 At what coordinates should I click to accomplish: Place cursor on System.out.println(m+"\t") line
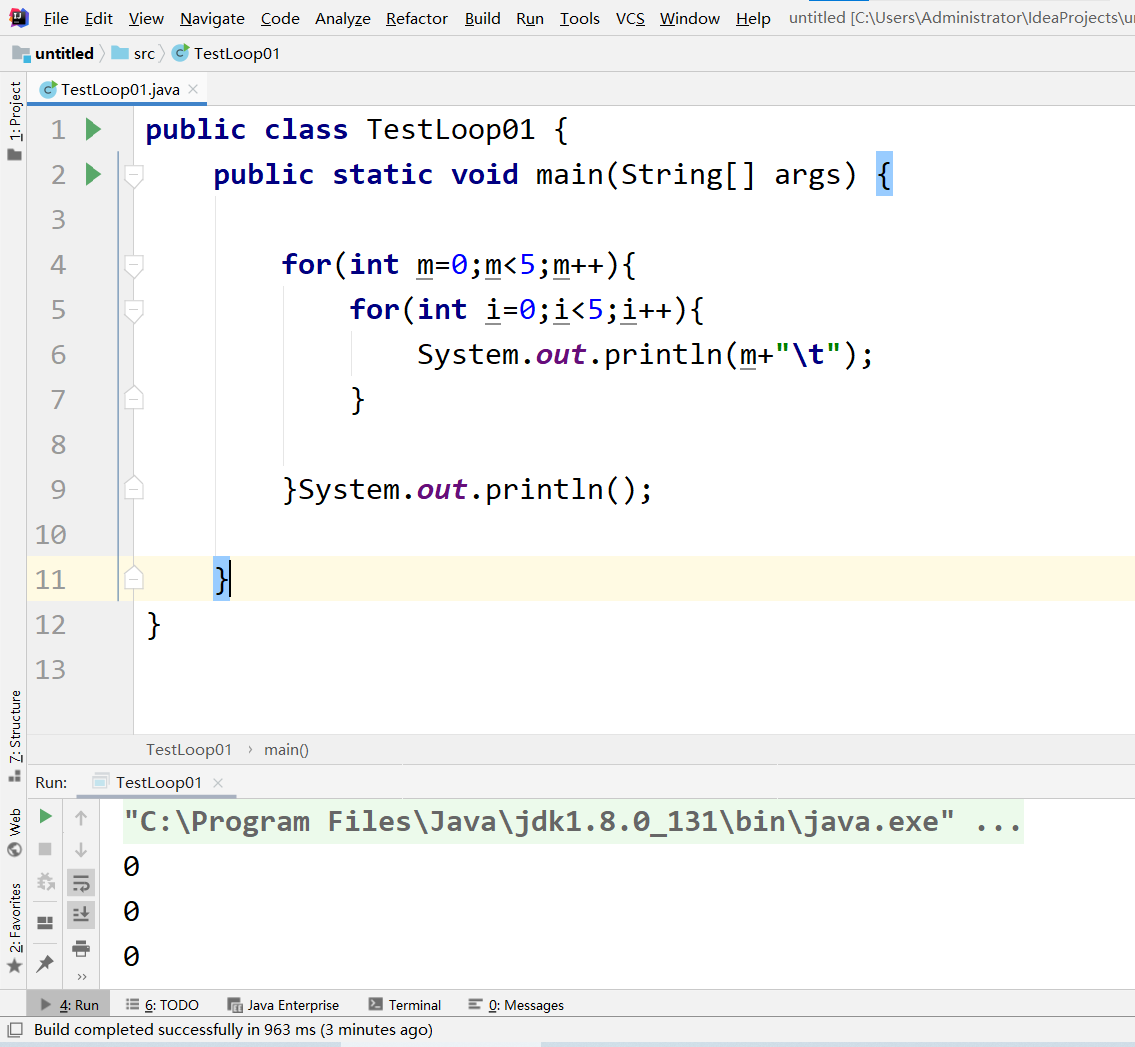click(x=645, y=354)
